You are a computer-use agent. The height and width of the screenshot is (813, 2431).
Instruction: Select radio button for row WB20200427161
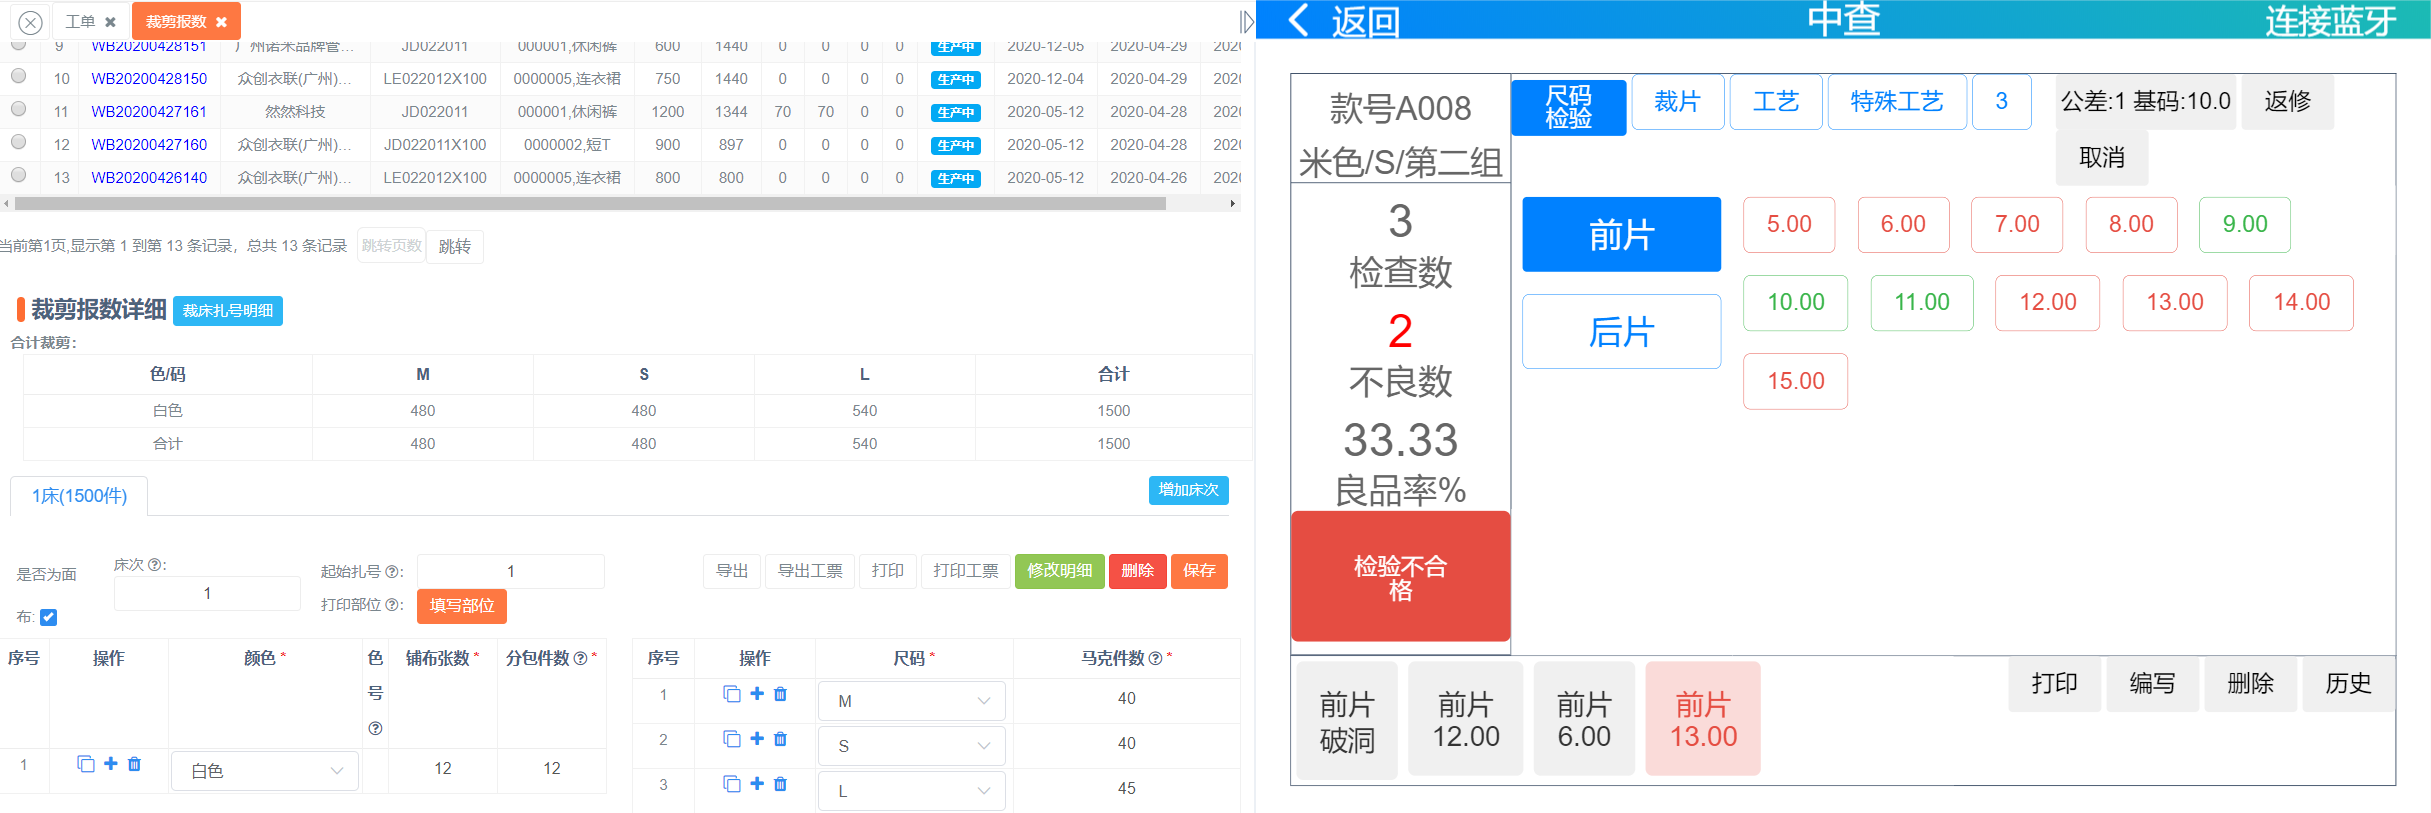coord(18,109)
